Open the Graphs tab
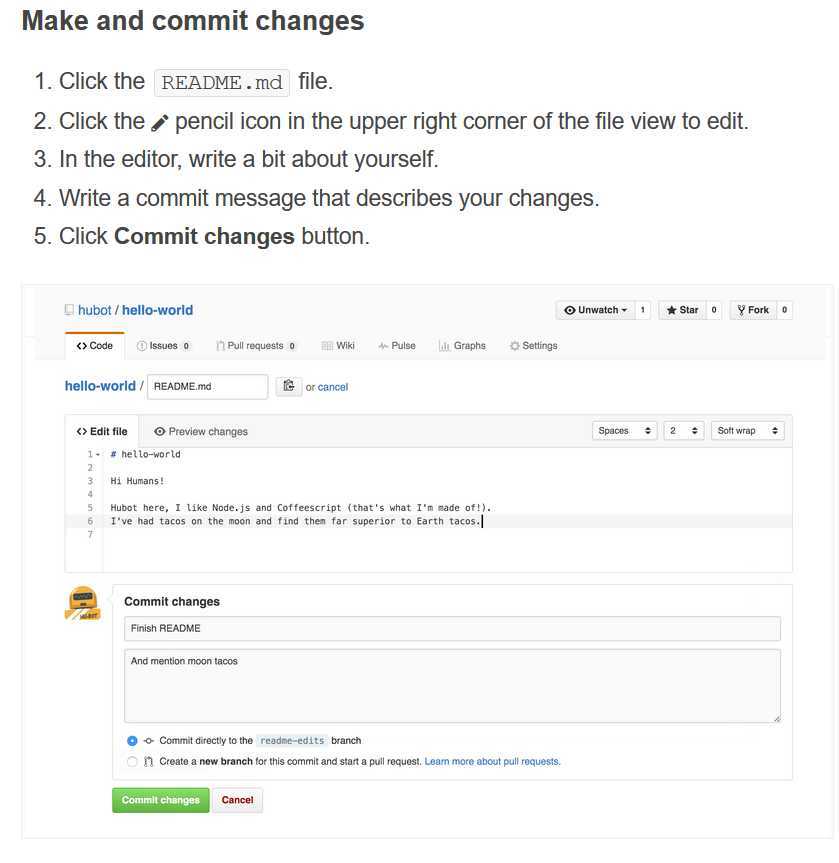Image resolution: width=839 pixels, height=863 pixels. point(462,346)
